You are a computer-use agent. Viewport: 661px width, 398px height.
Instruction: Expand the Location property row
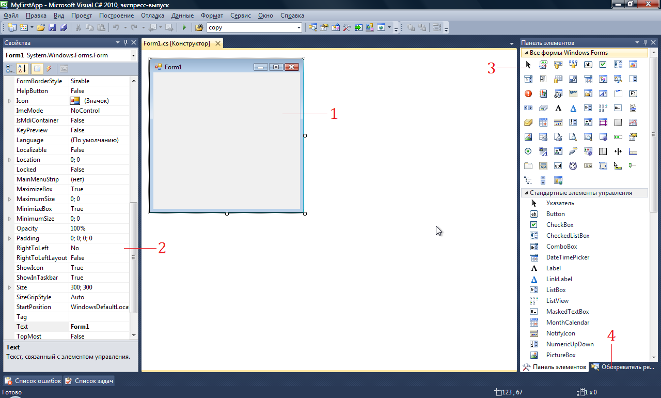point(9,160)
